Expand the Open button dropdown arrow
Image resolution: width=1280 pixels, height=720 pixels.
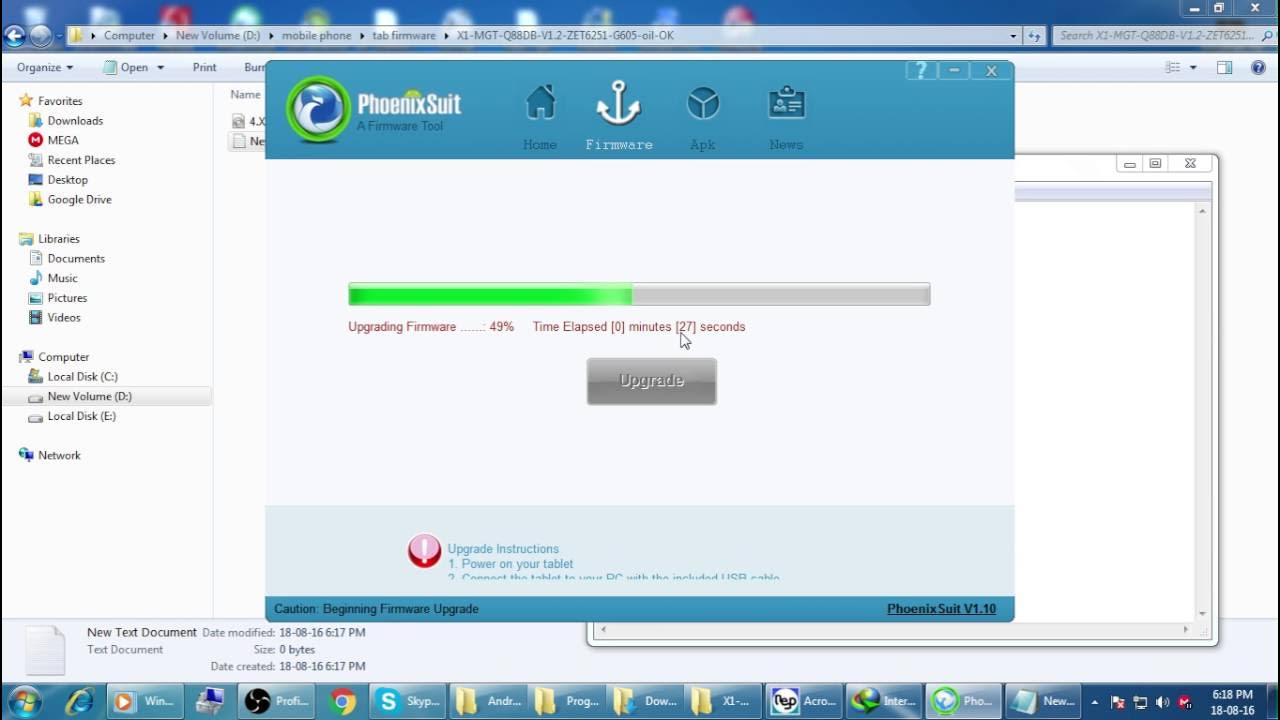160,67
